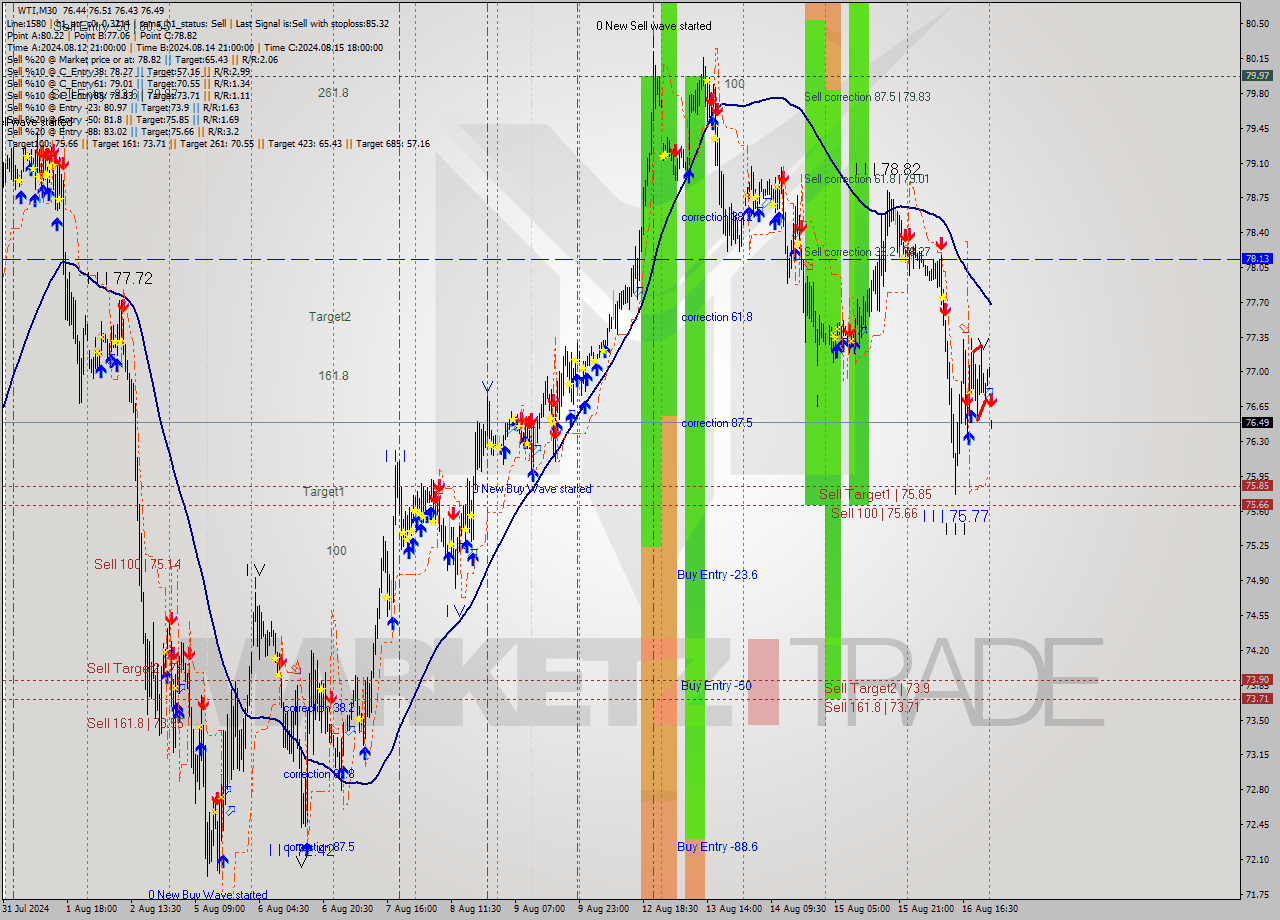The image size is (1280, 920).
Task: Click the current price 76.49 axis tag
Action: tap(1257, 423)
